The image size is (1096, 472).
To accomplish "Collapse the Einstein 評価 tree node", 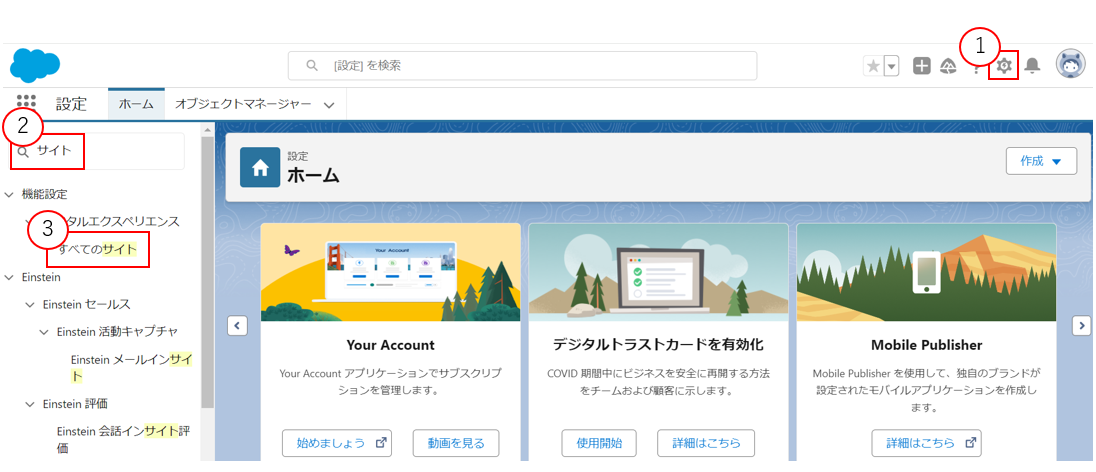I will click(29, 404).
